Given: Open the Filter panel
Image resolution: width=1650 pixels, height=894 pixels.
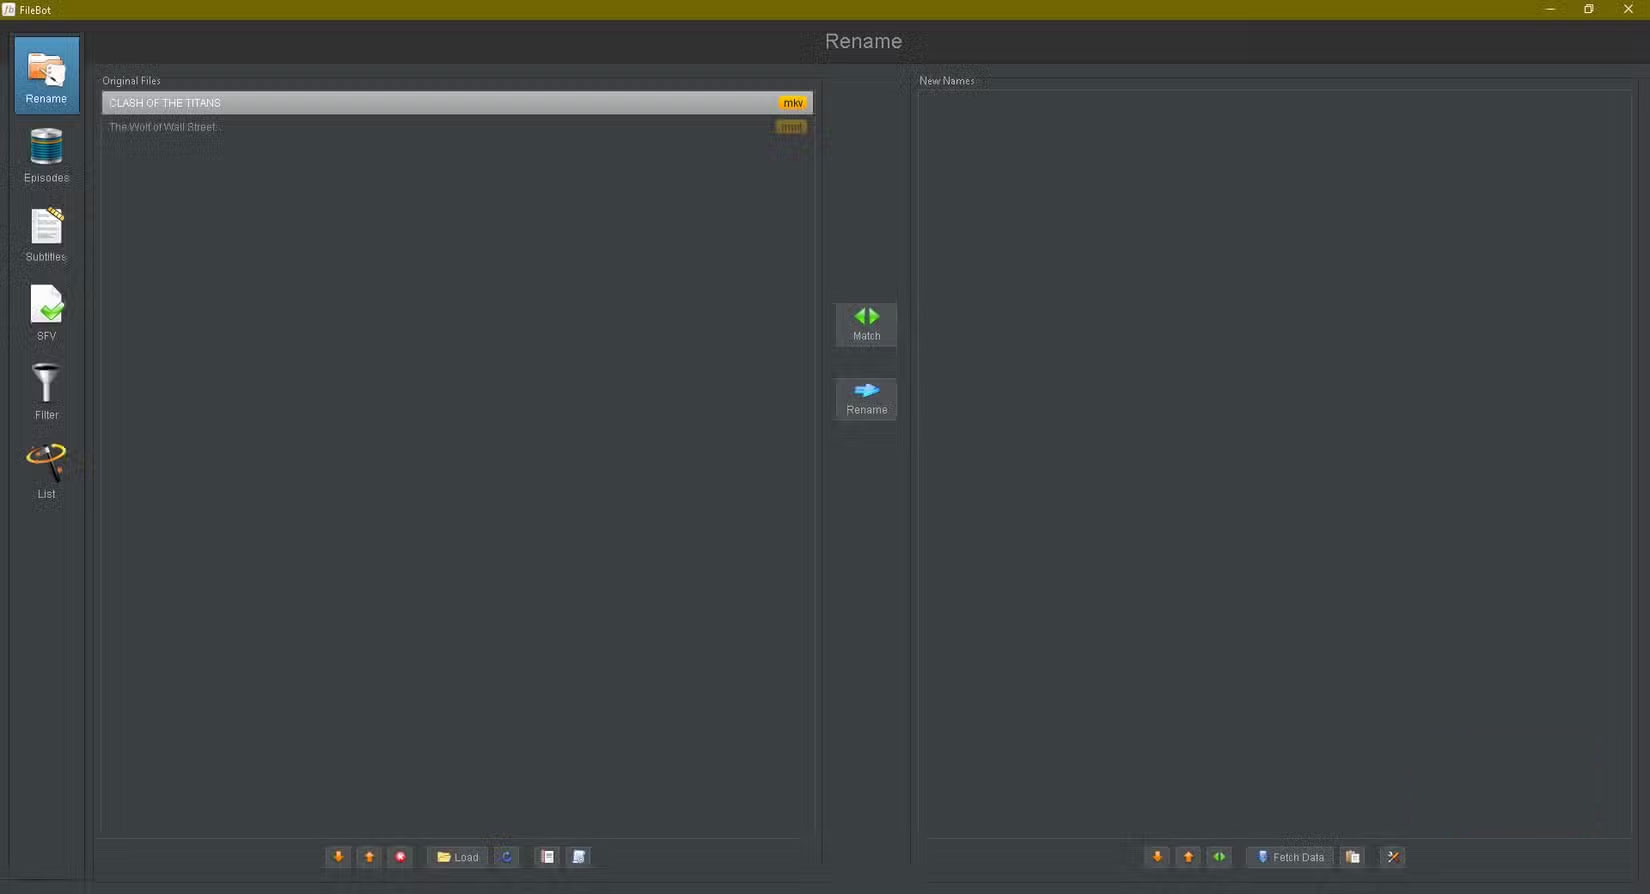Looking at the screenshot, I should (x=47, y=392).
